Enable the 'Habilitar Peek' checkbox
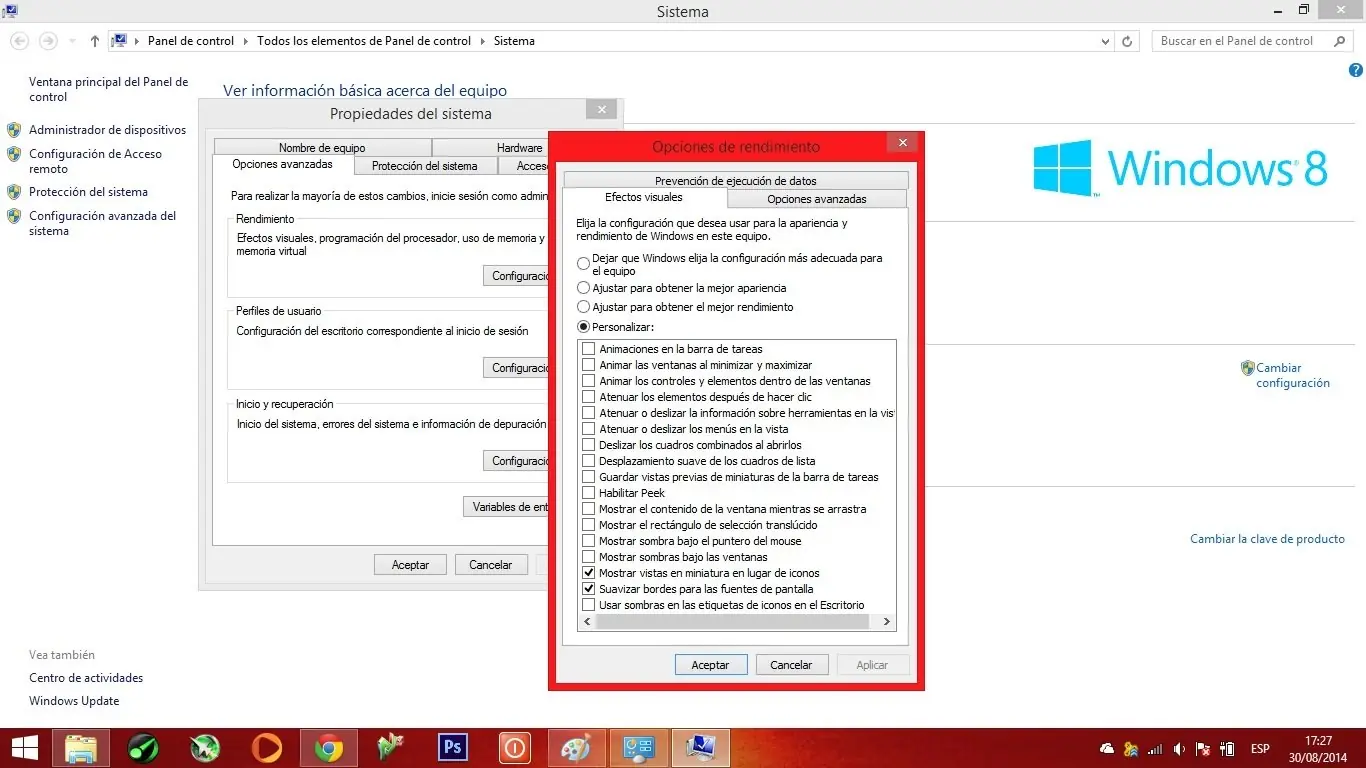Viewport: 1366px width, 768px height. point(589,493)
